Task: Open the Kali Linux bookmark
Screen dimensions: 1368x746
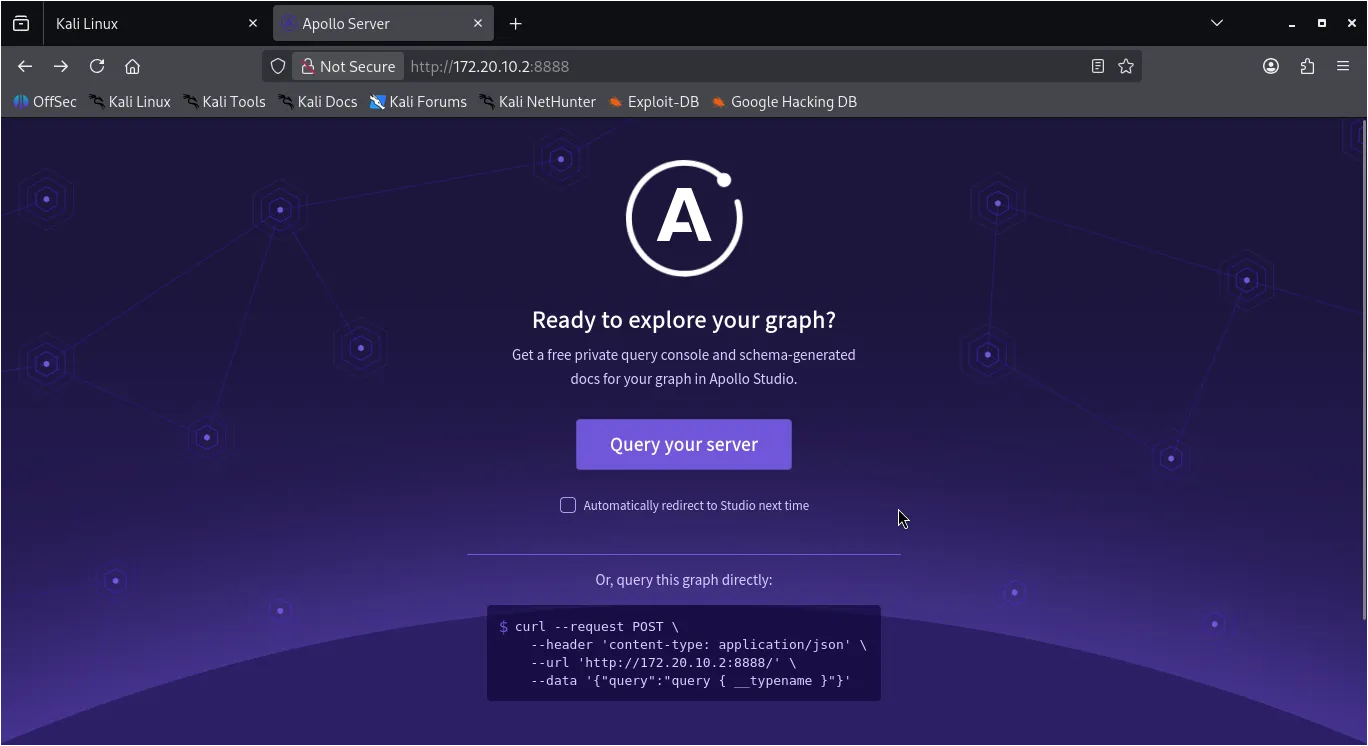Action: (130, 101)
